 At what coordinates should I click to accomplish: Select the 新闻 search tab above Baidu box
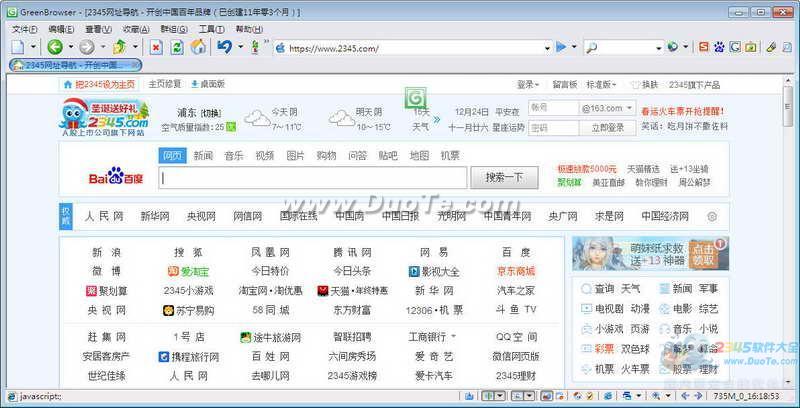point(203,155)
